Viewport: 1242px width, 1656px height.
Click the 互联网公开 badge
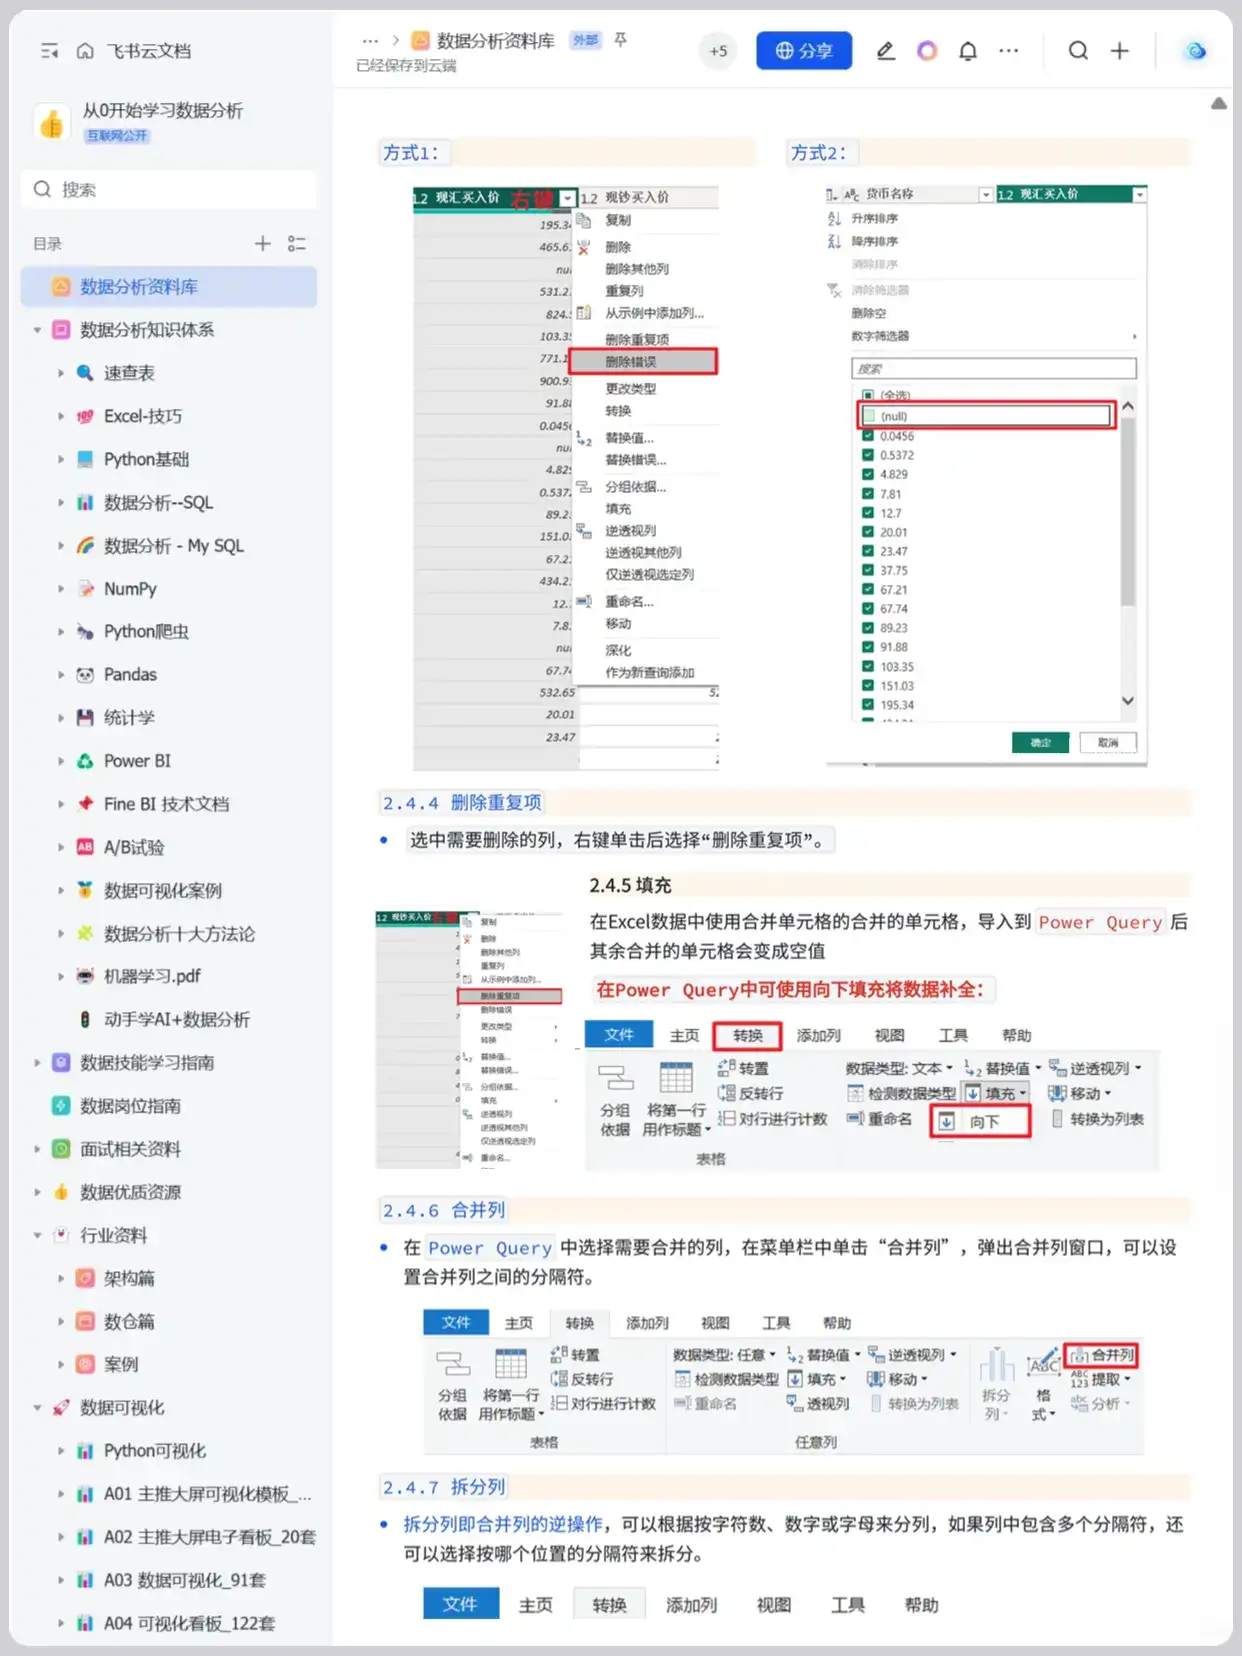[117, 135]
